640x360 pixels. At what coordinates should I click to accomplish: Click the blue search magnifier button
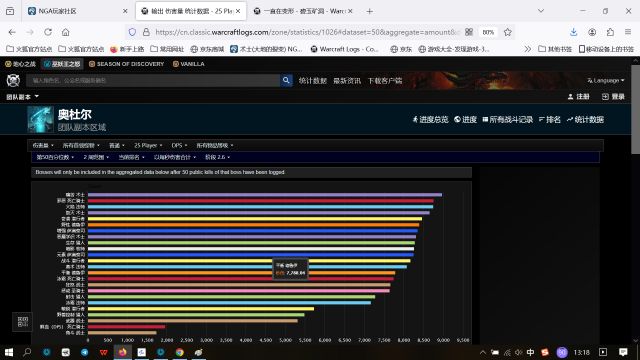click(286, 80)
